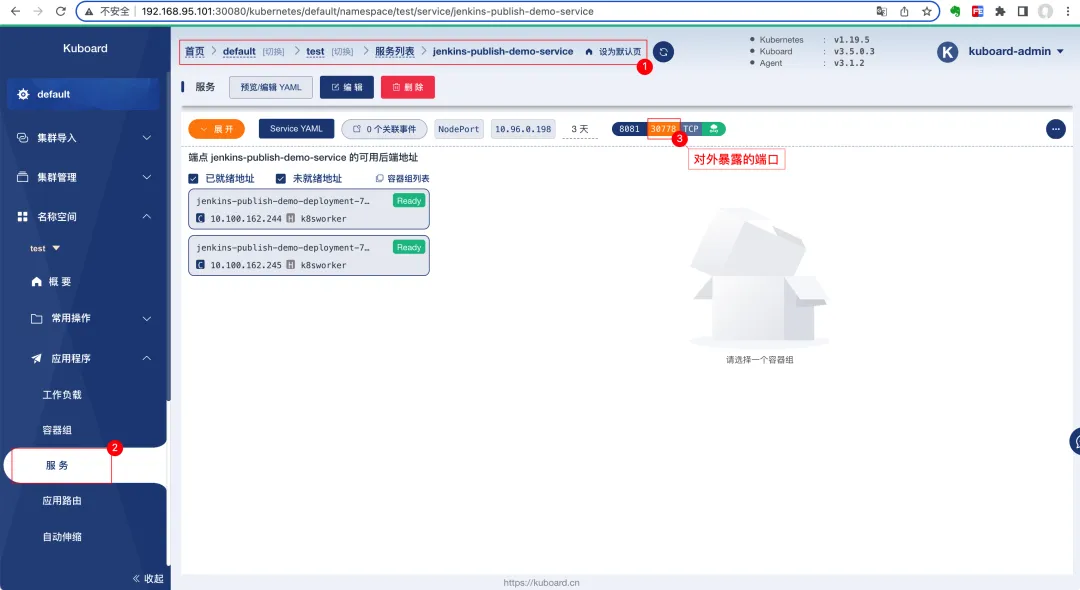Click the cluster IP 10.96.0.198

click(523, 129)
